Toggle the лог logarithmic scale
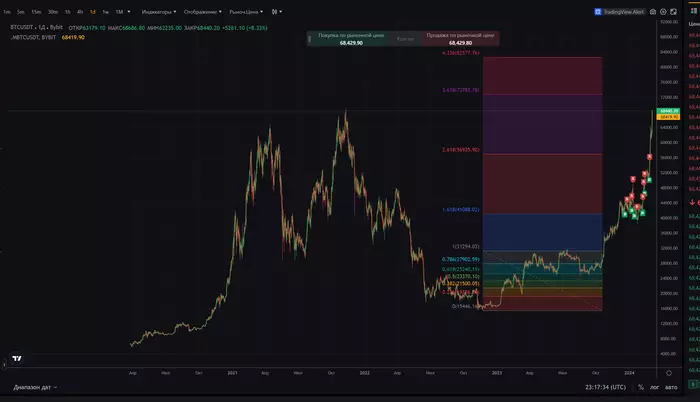Image resolution: width=700 pixels, height=402 pixels. 654,387
